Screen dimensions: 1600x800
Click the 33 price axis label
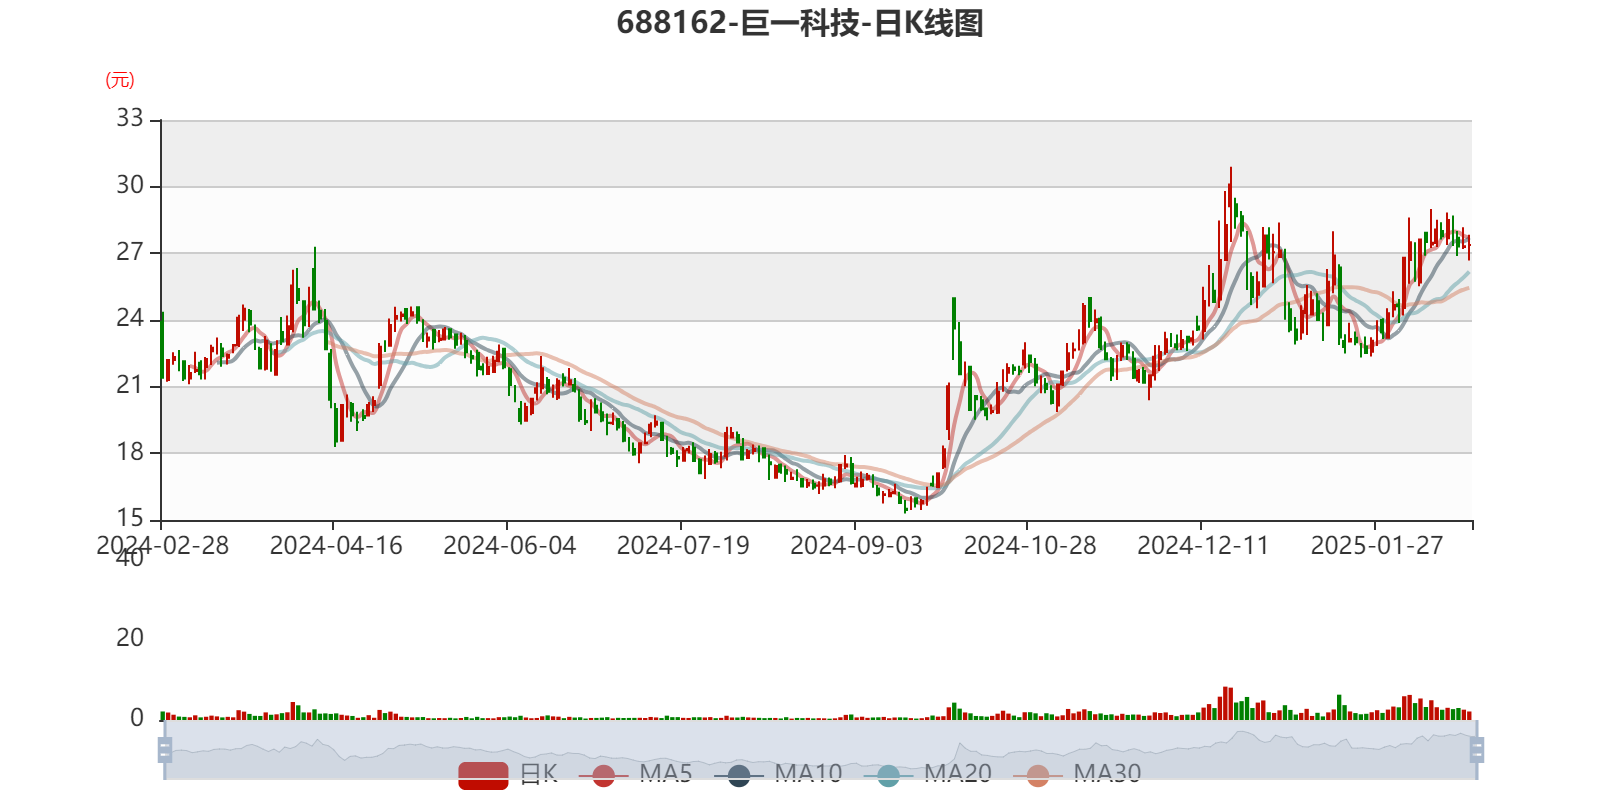pyautogui.click(x=130, y=118)
